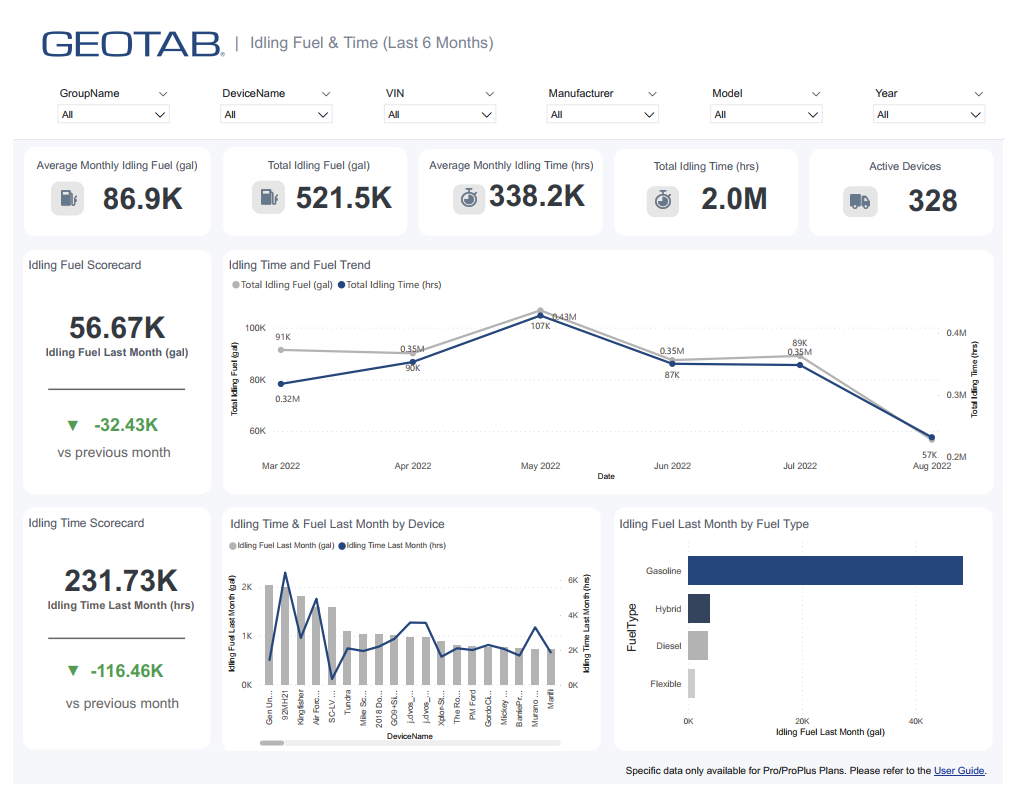This screenshot has width=1019, height=799.
Task: Click the device chart horizontal scrollbar
Action: [x=286, y=743]
